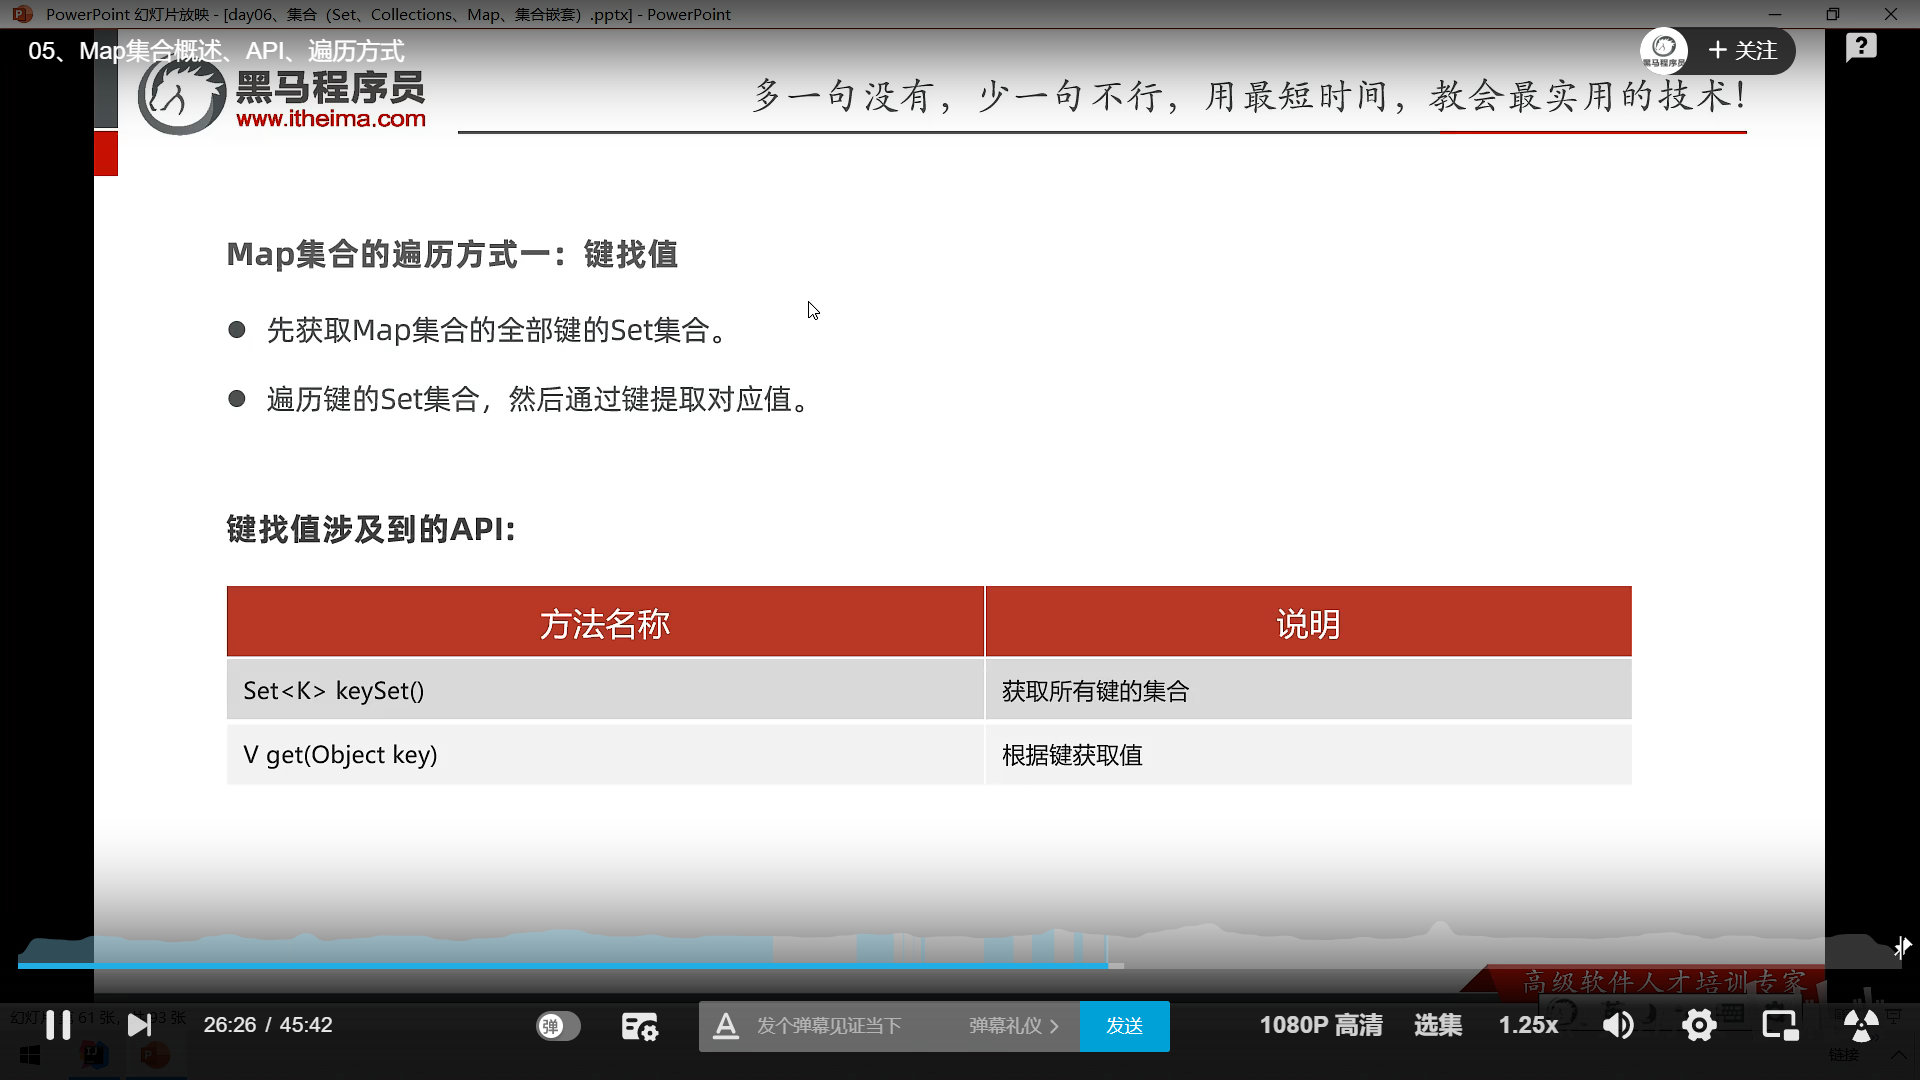The height and width of the screenshot is (1080, 1920).
Task: Click the uploader avatar at top
Action: pyautogui.click(x=1664, y=49)
